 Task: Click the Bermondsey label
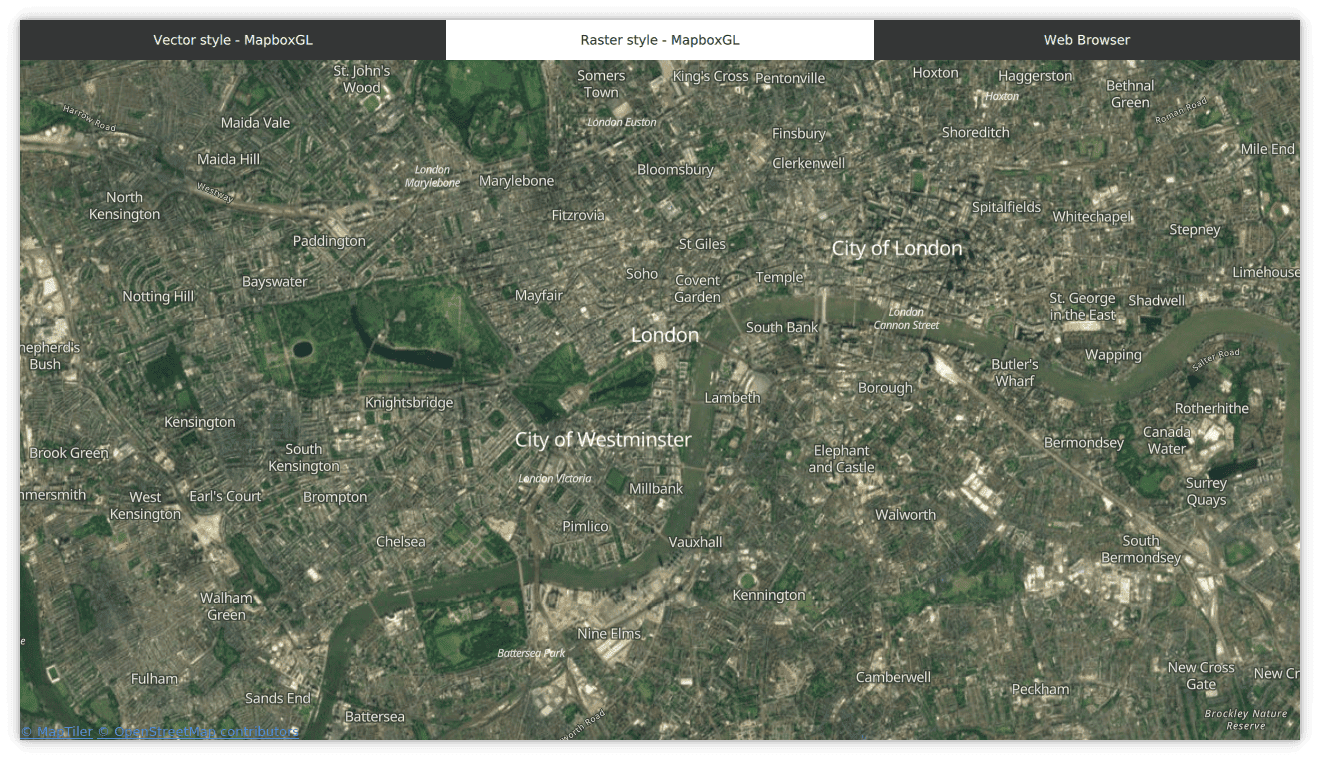point(1083,442)
